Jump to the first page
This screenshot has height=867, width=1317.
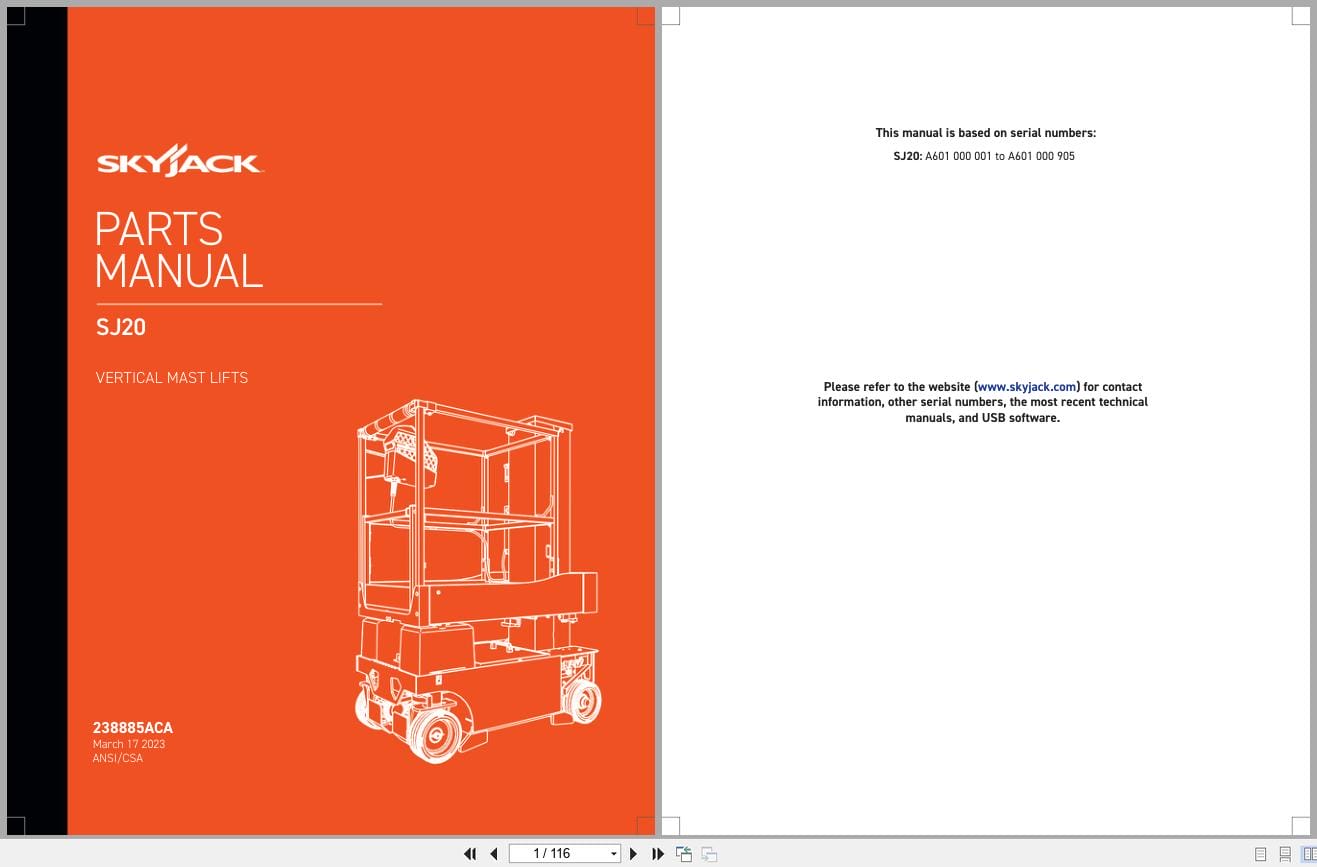470,854
